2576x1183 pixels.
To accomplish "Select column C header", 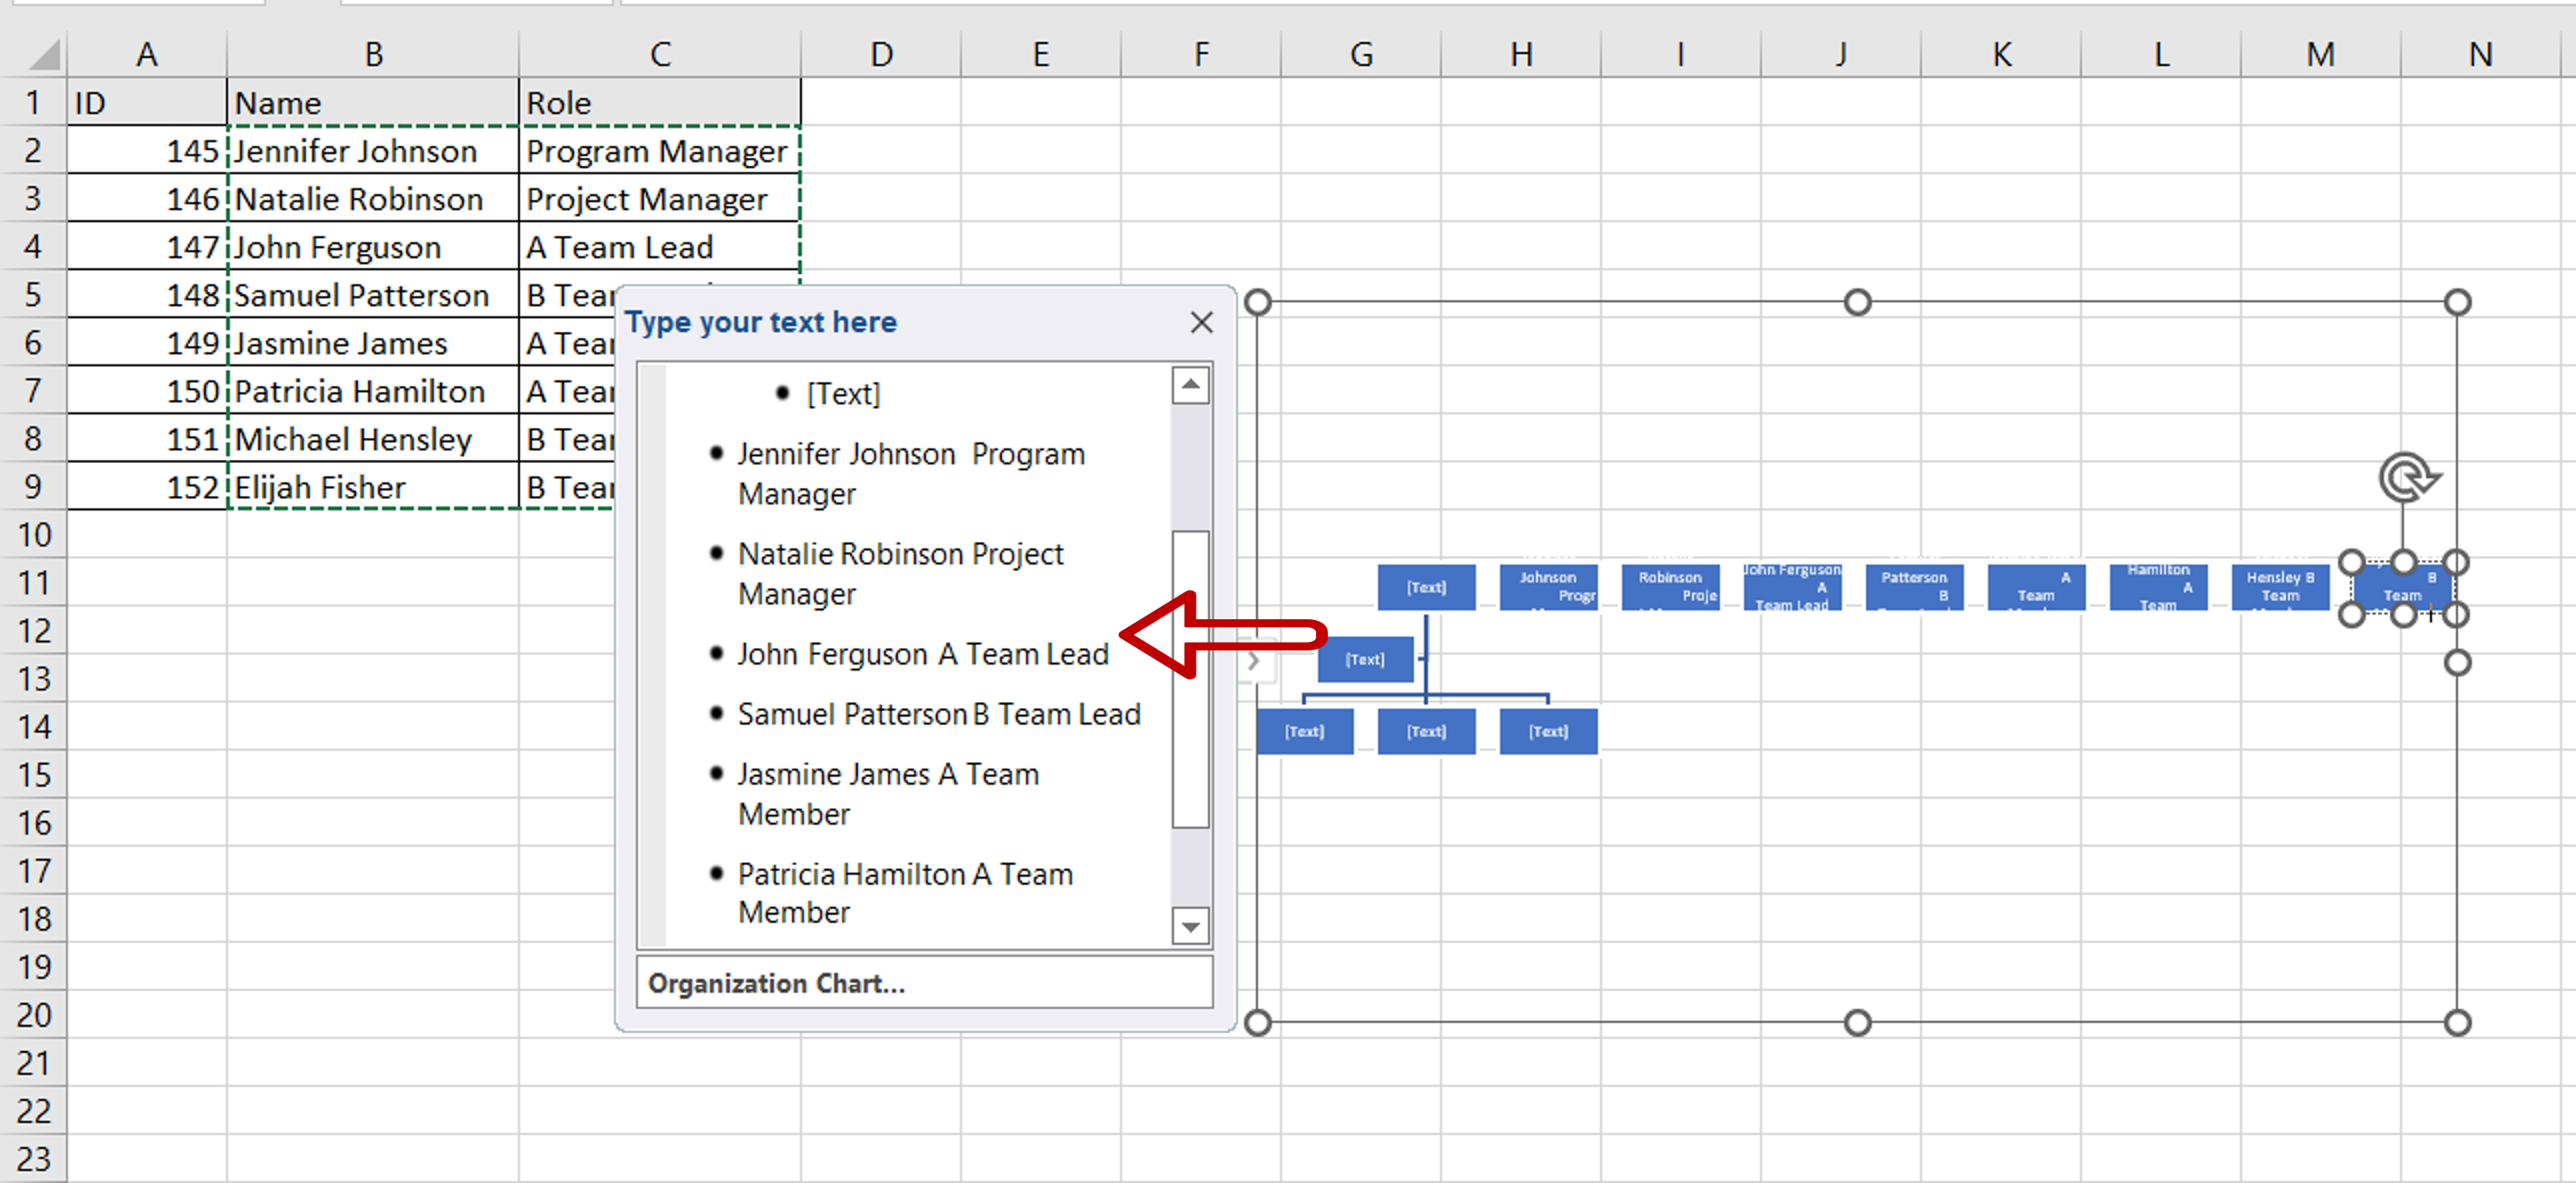I will coord(659,54).
